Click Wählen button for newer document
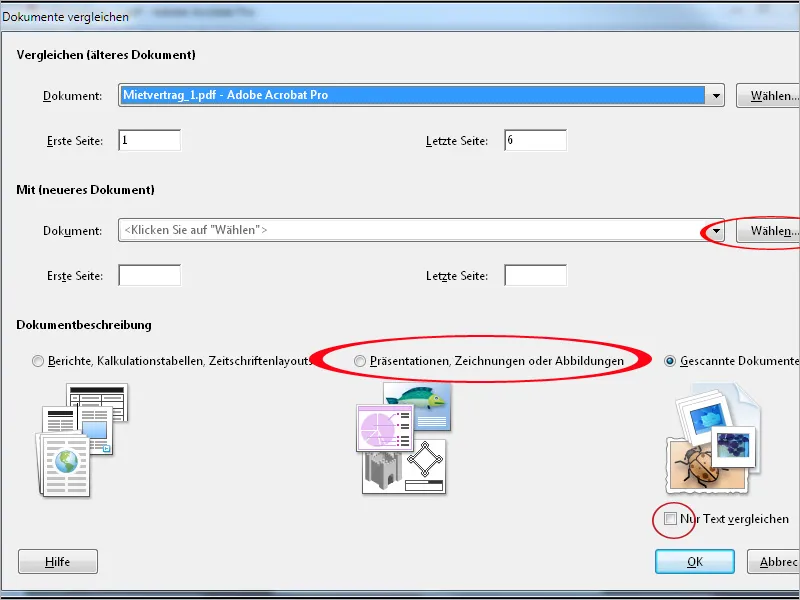 tap(768, 231)
